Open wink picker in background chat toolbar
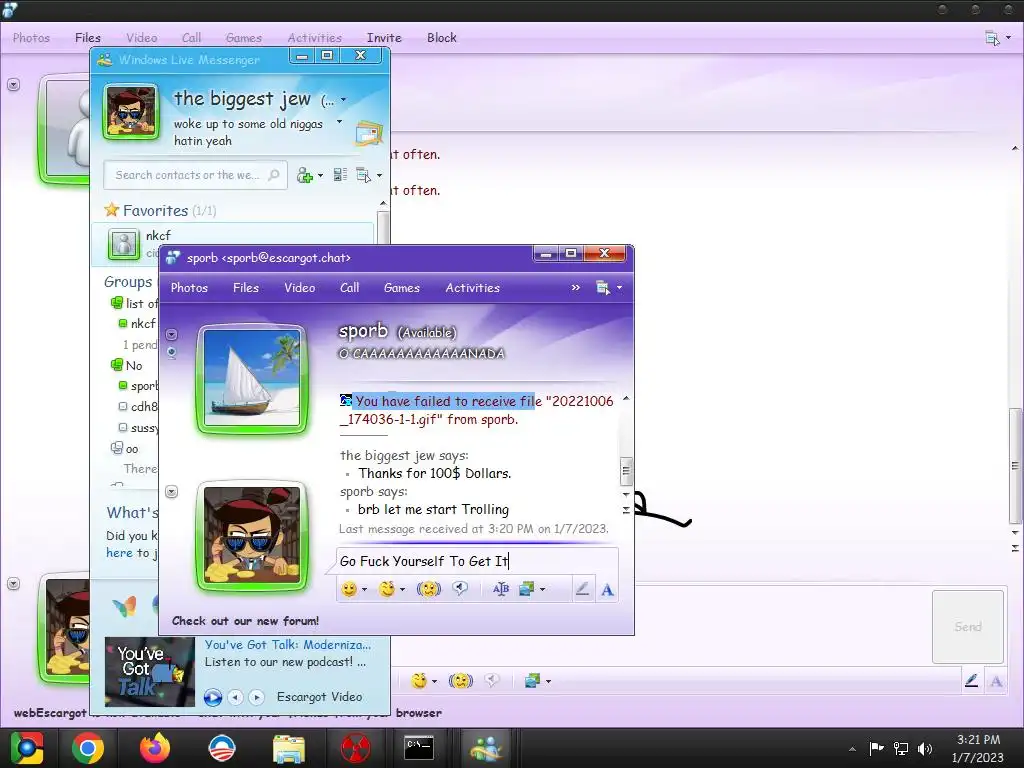1024x768 pixels. (x=419, y=681)
